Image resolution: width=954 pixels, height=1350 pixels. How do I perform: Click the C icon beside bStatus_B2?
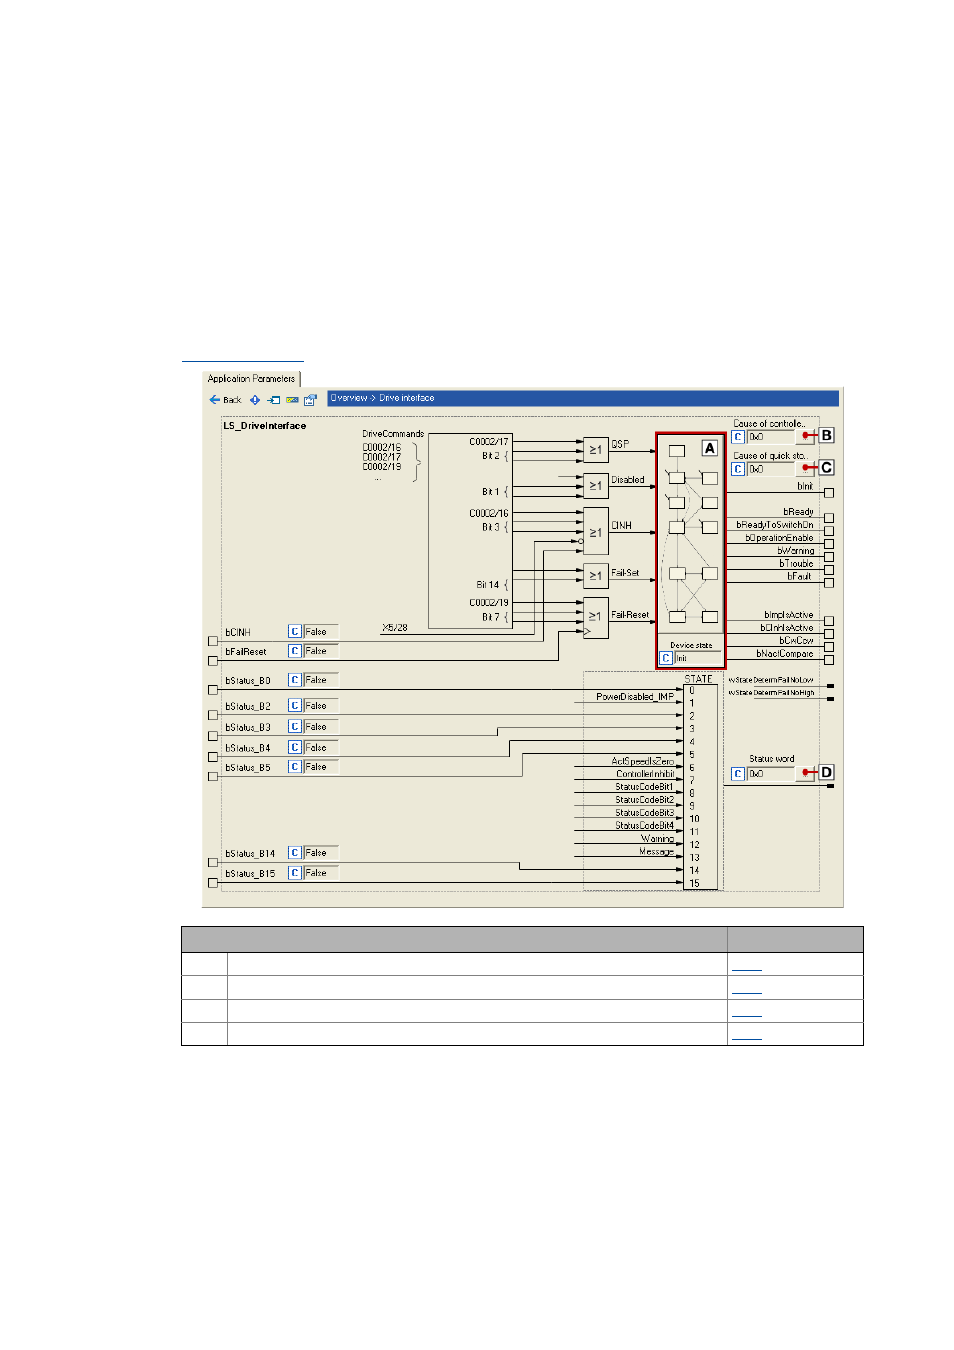[295, 706]
